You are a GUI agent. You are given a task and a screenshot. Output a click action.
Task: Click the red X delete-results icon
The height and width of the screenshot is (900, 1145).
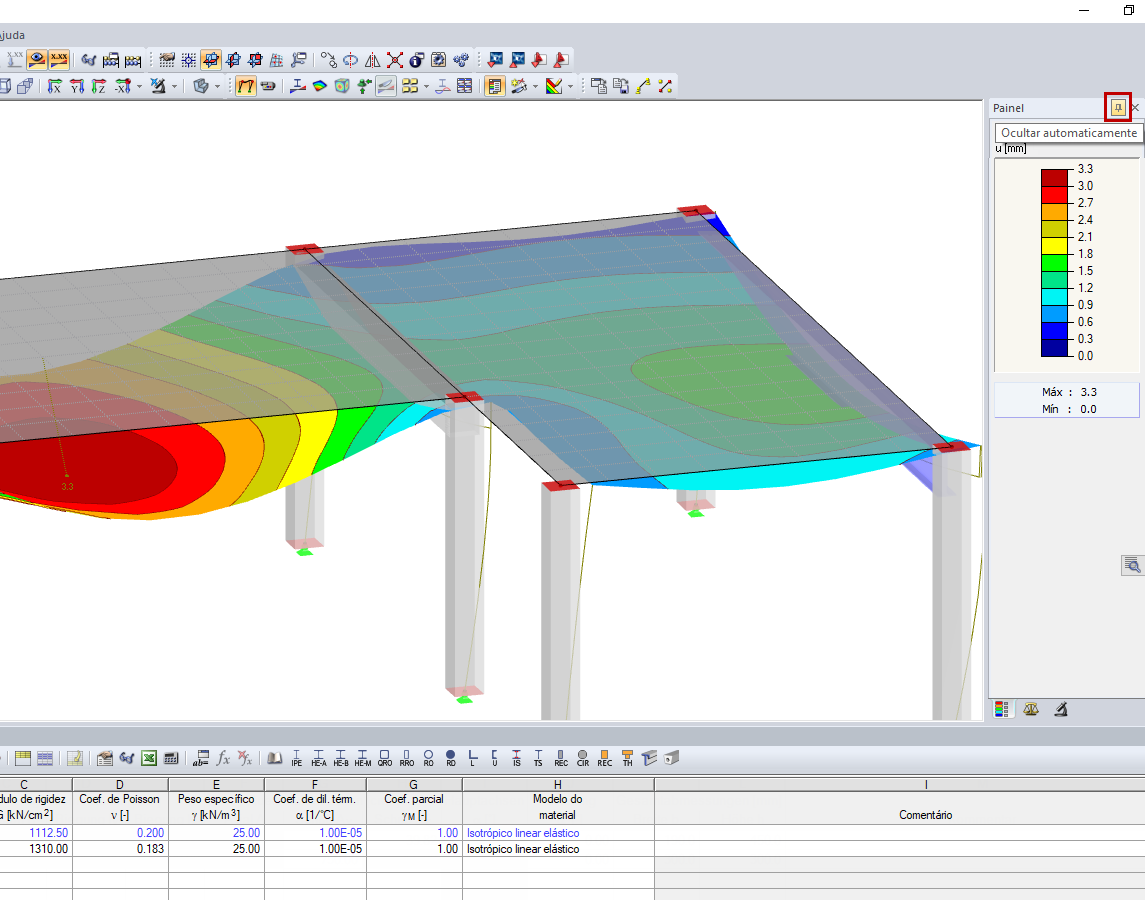pos(394,60)
